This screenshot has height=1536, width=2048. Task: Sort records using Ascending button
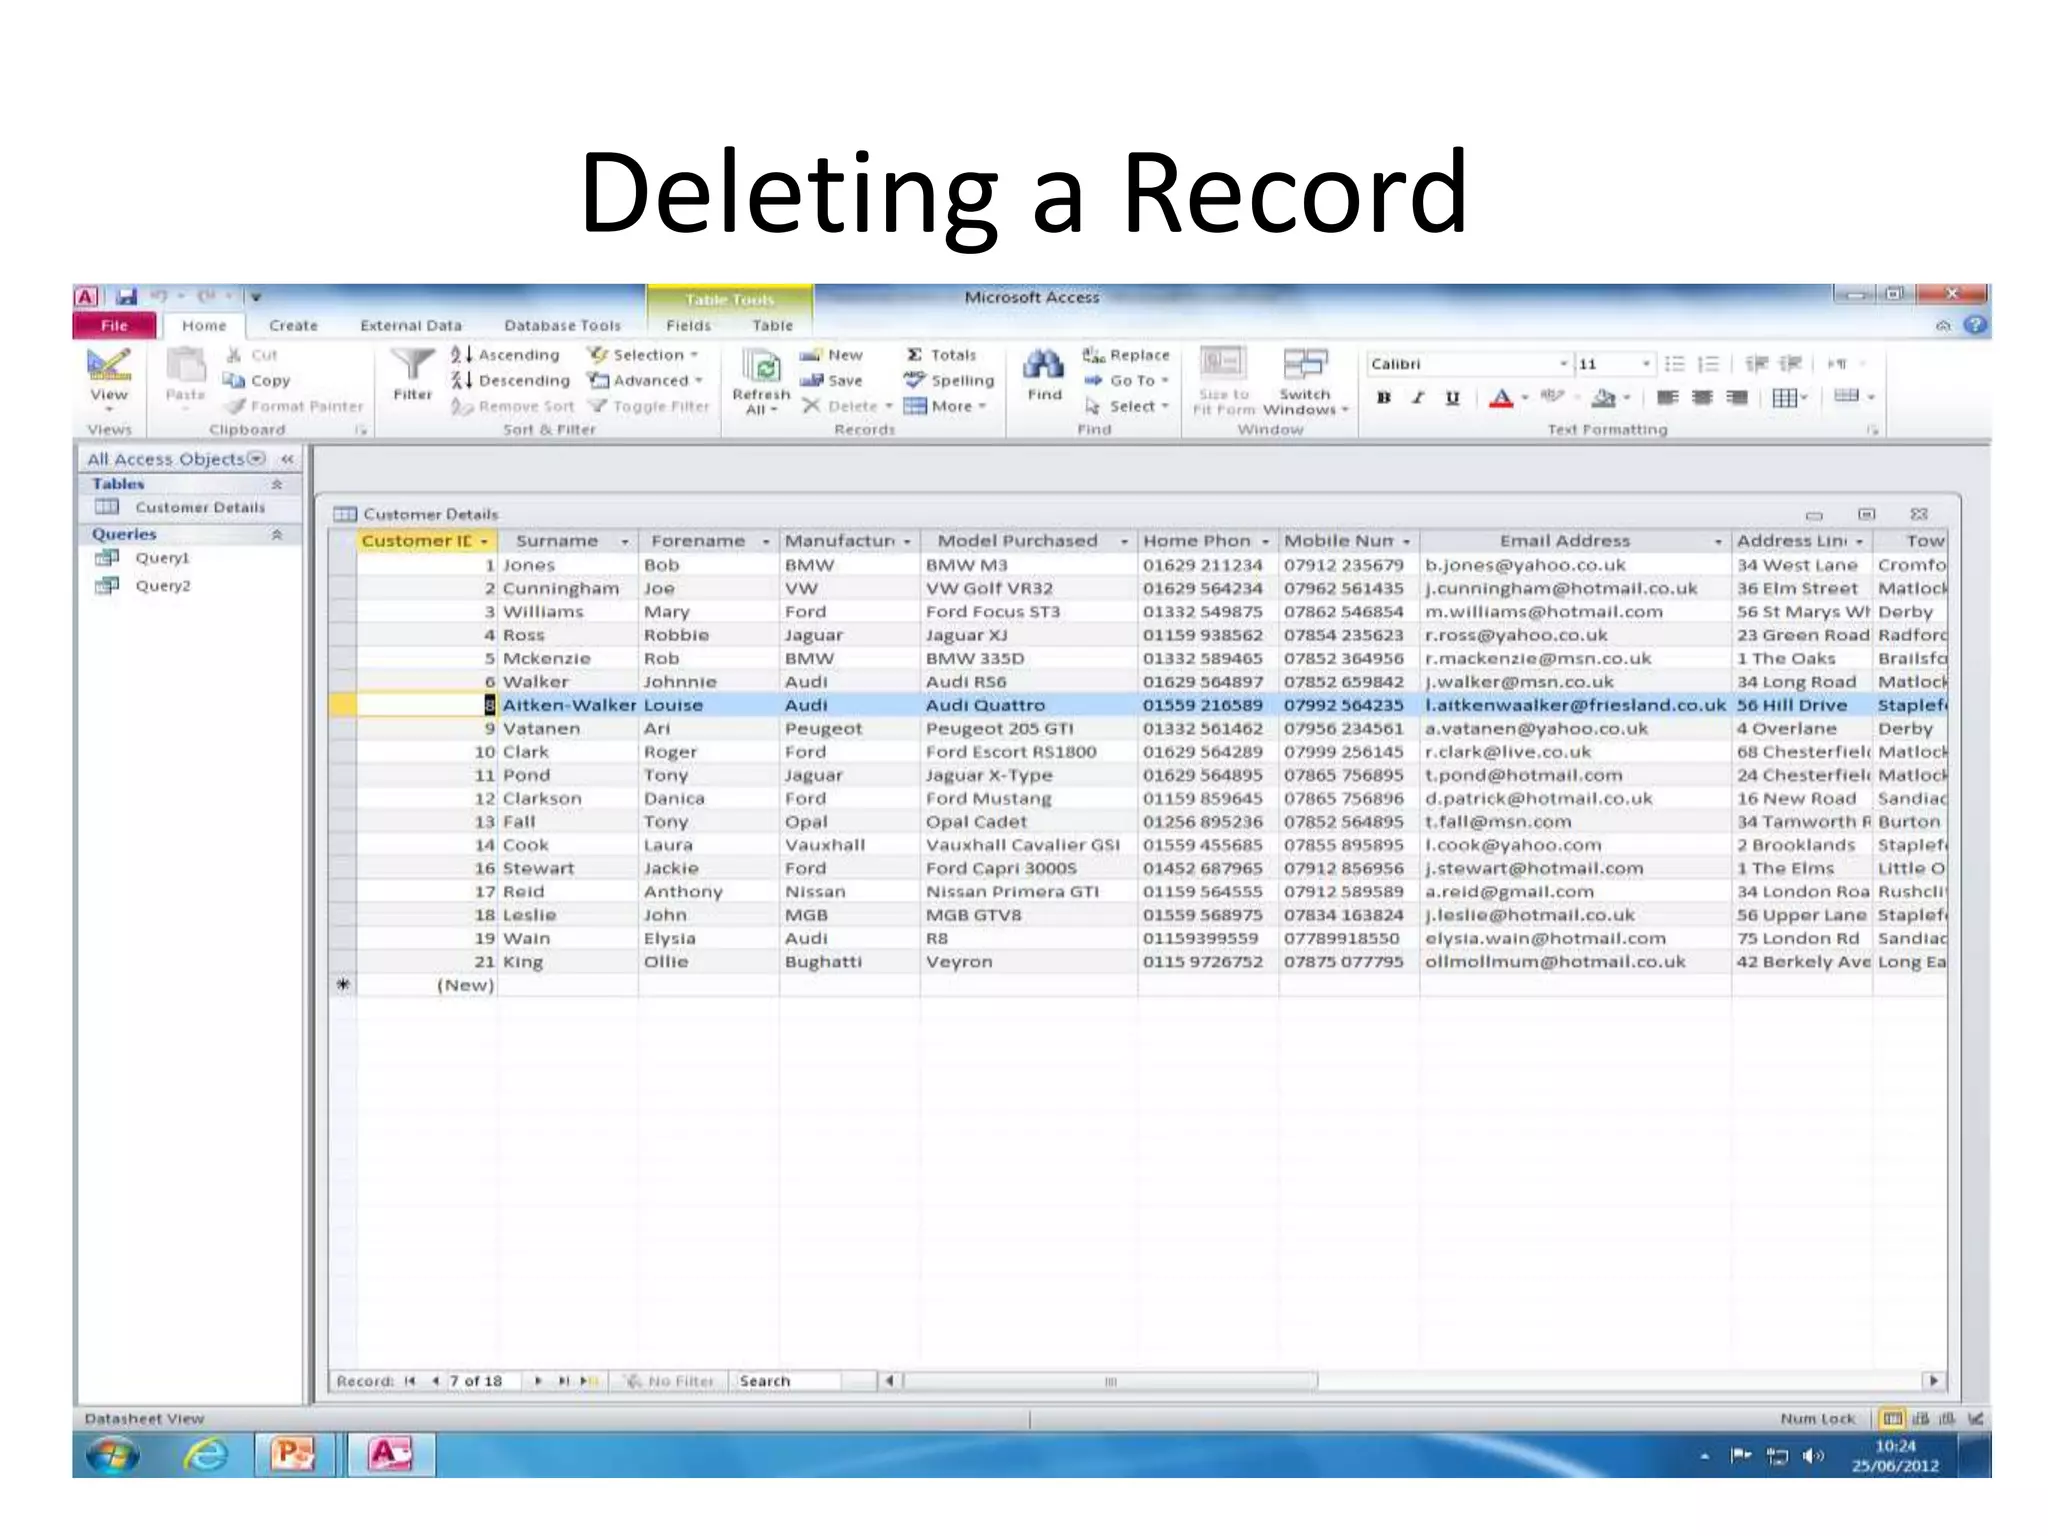coord(505,354)
